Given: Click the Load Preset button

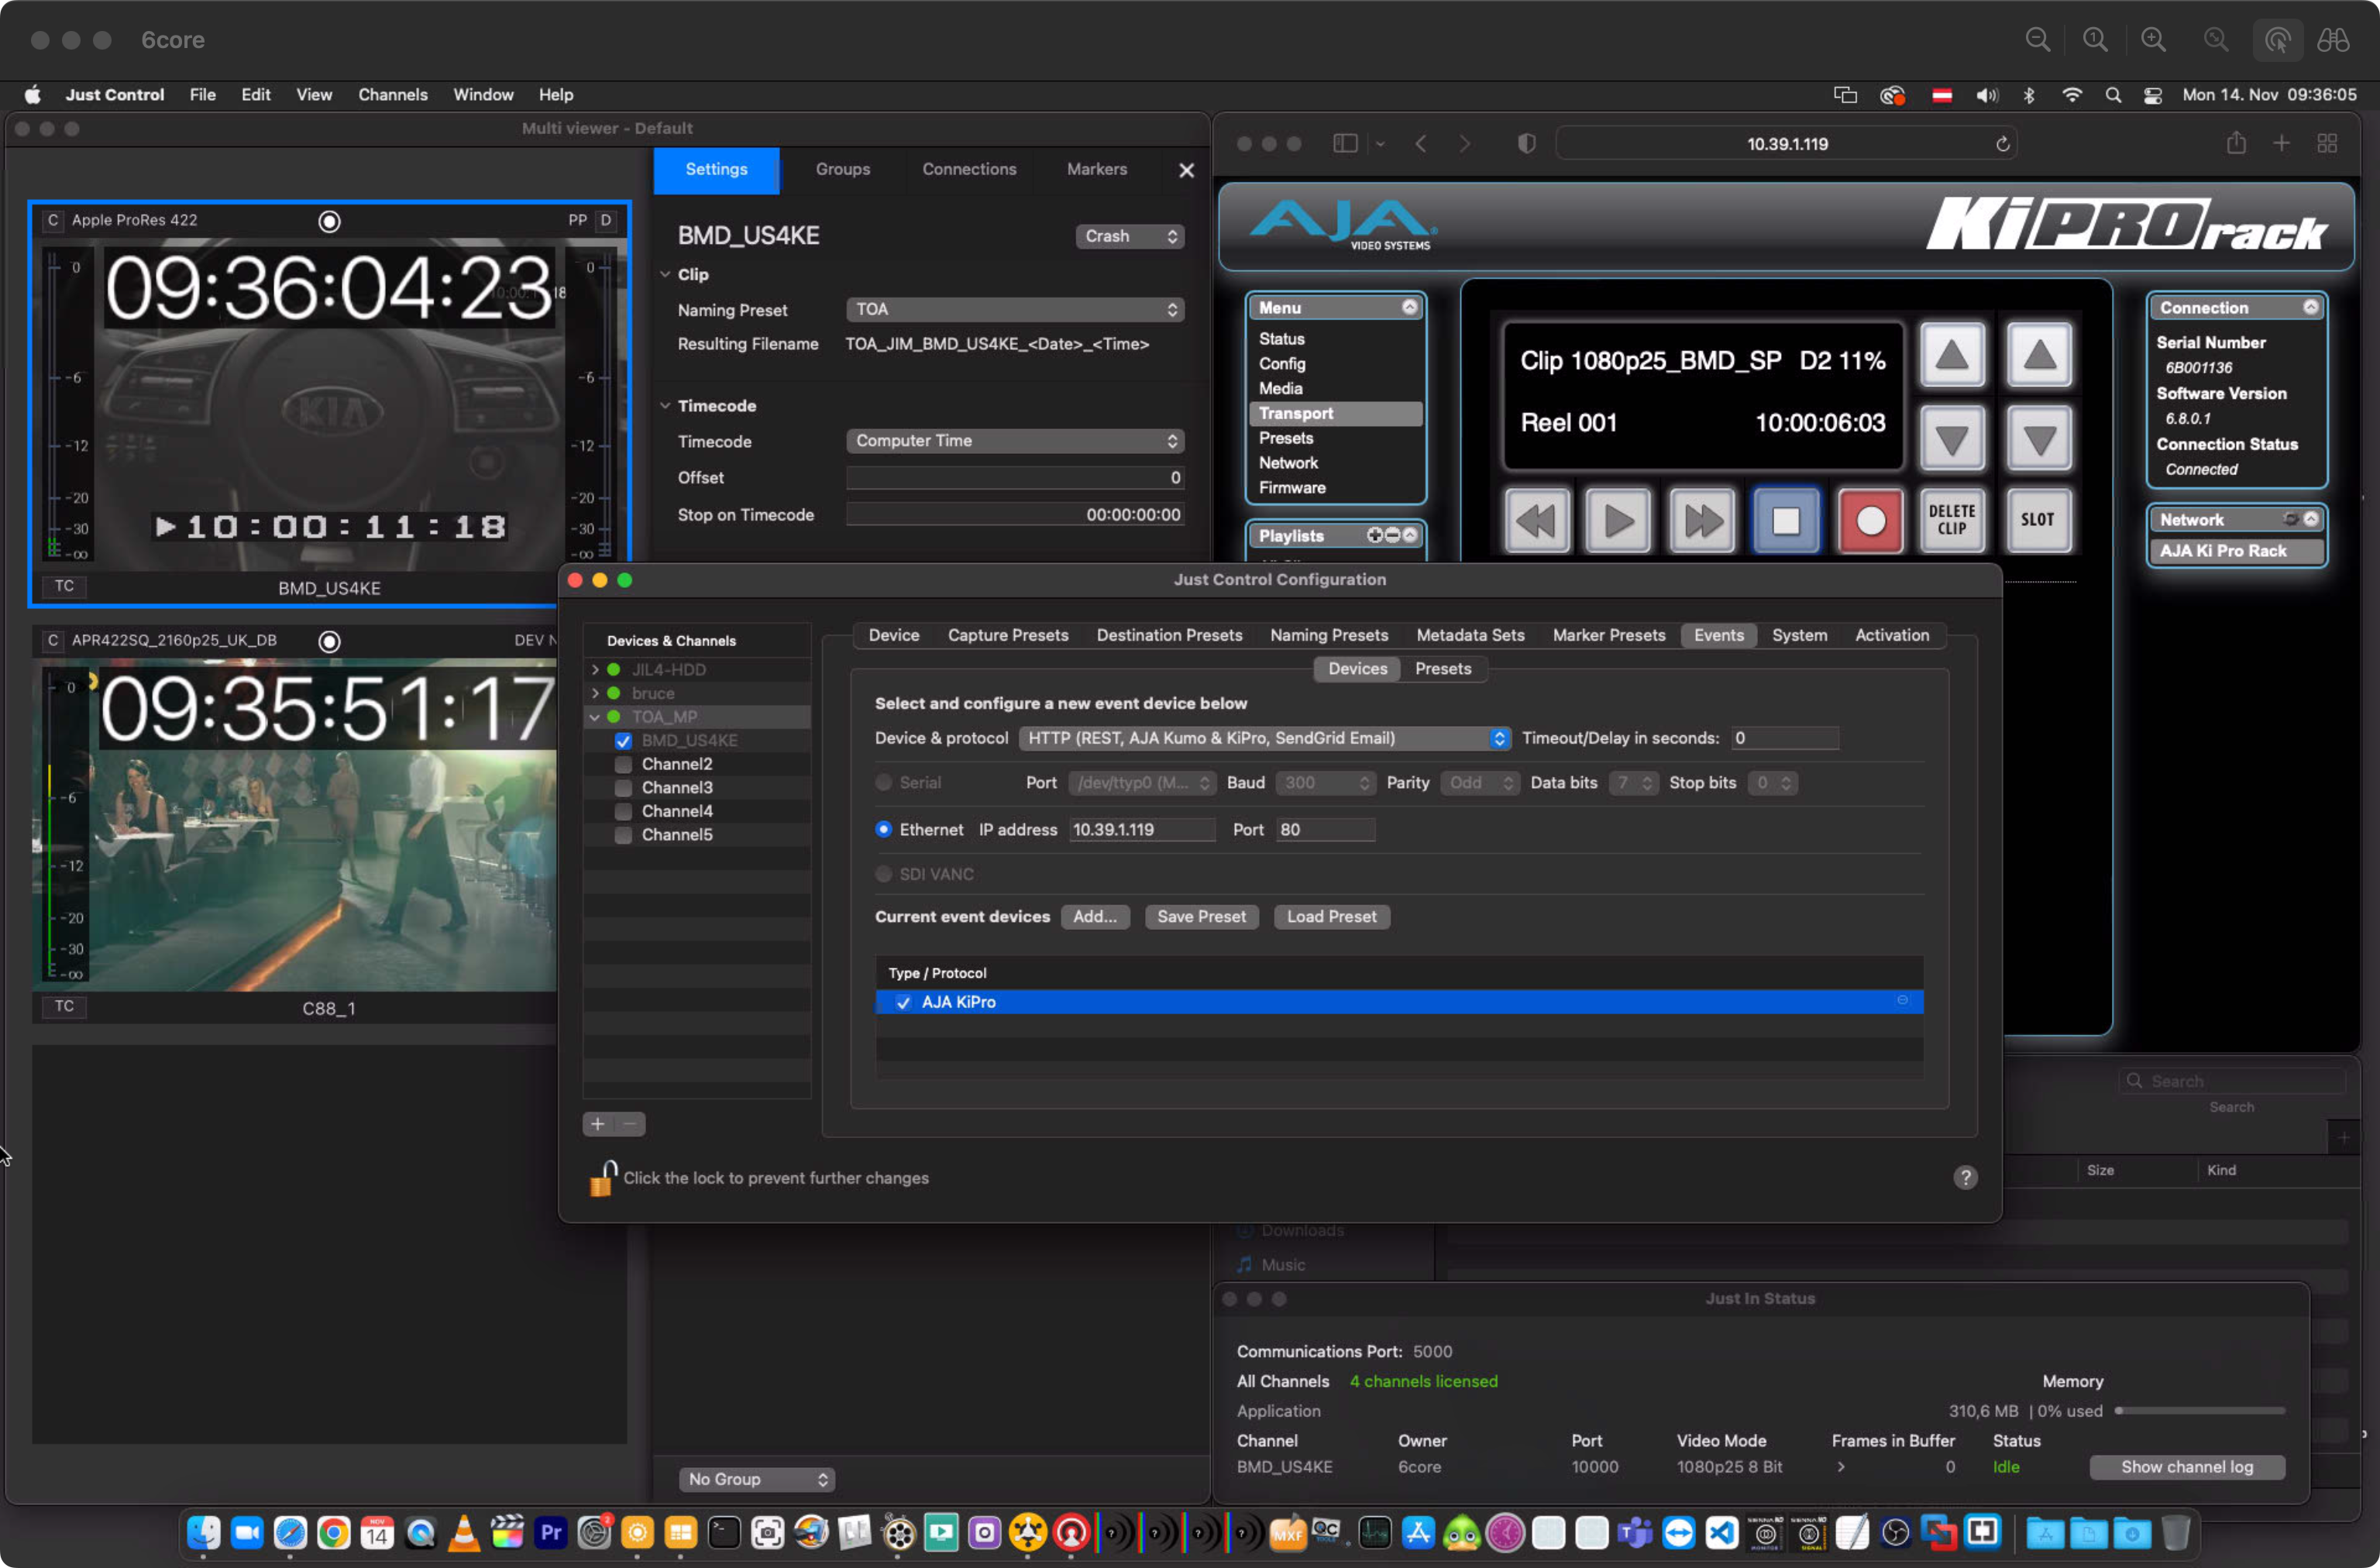Looking at the screenshot, I should (1331, 917).
